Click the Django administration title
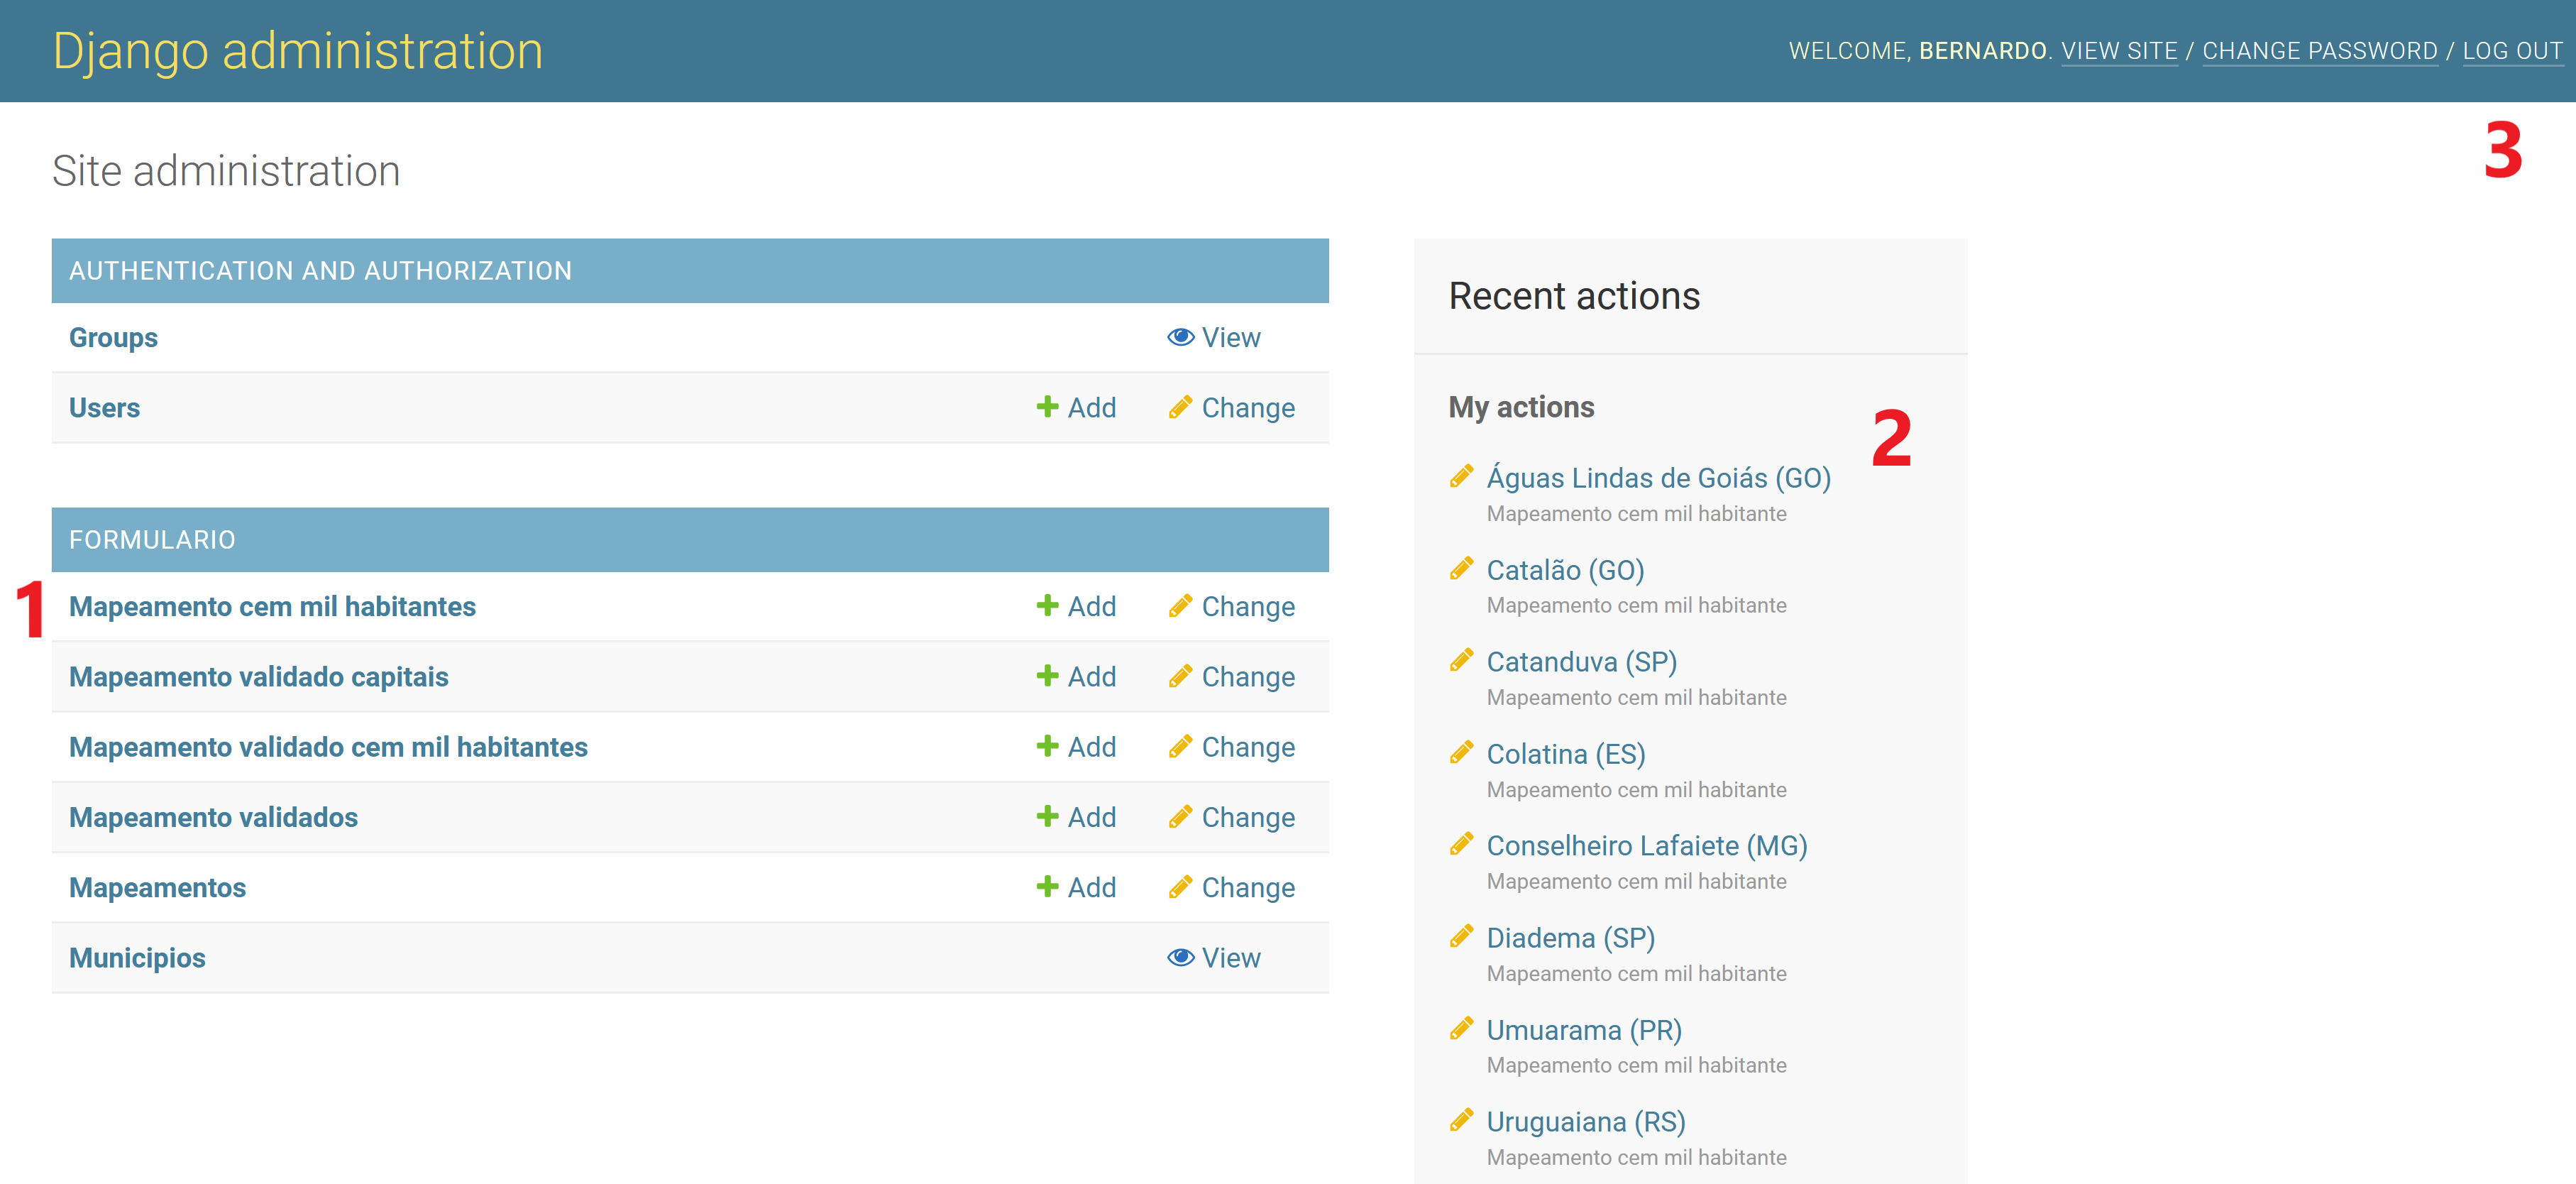2576x1184 pixels. [x=298, y=51]
